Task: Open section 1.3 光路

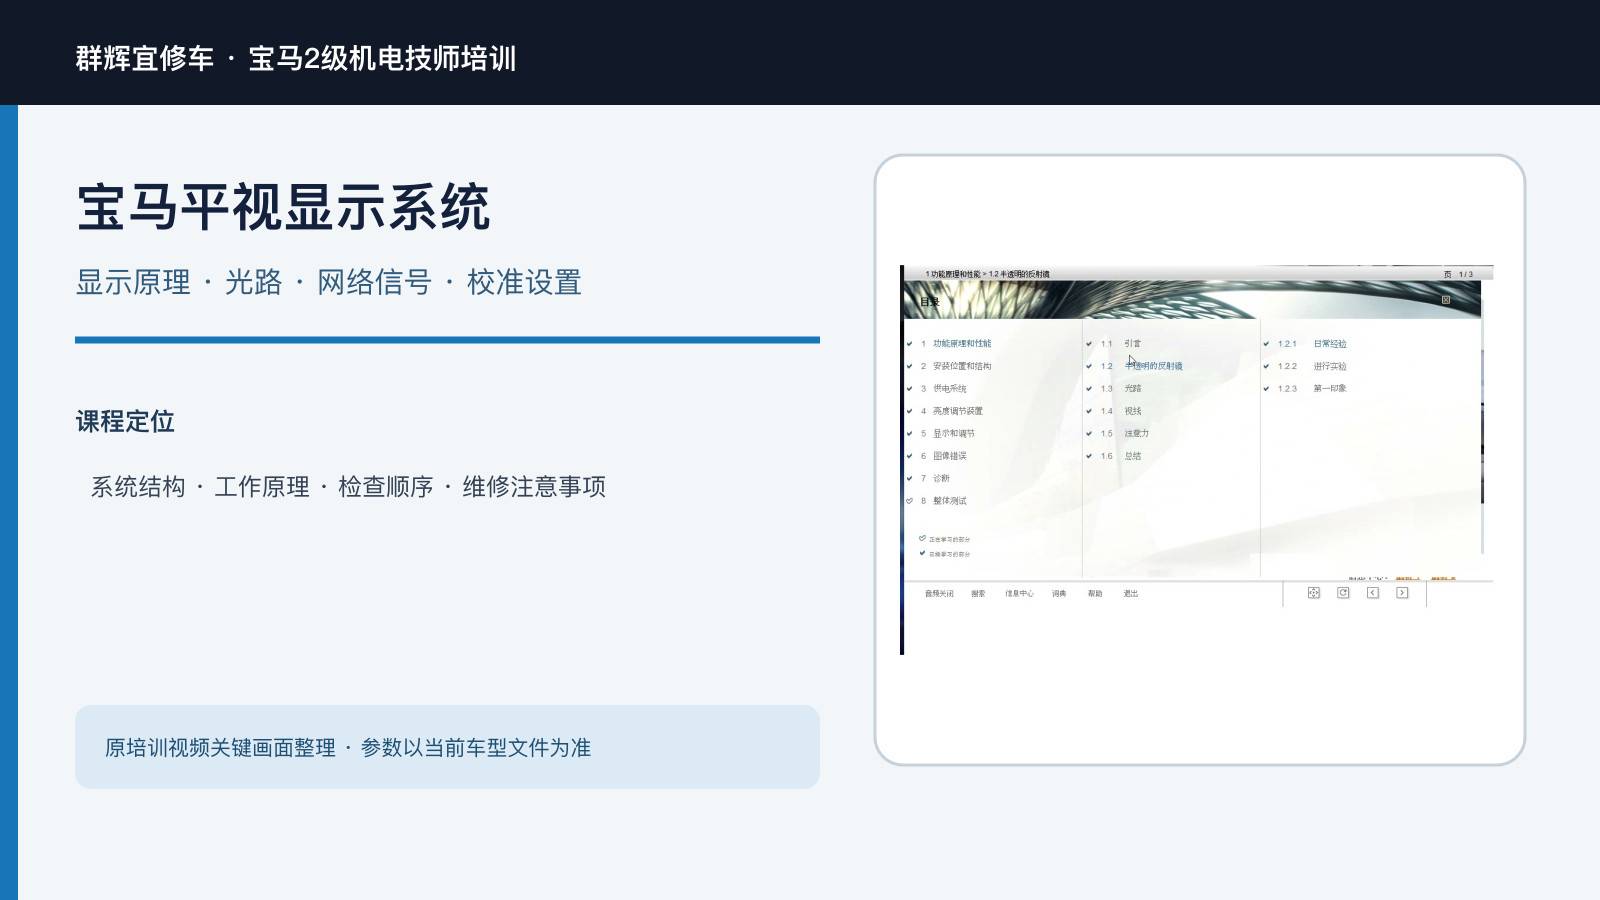Action: click(1121, 389)
